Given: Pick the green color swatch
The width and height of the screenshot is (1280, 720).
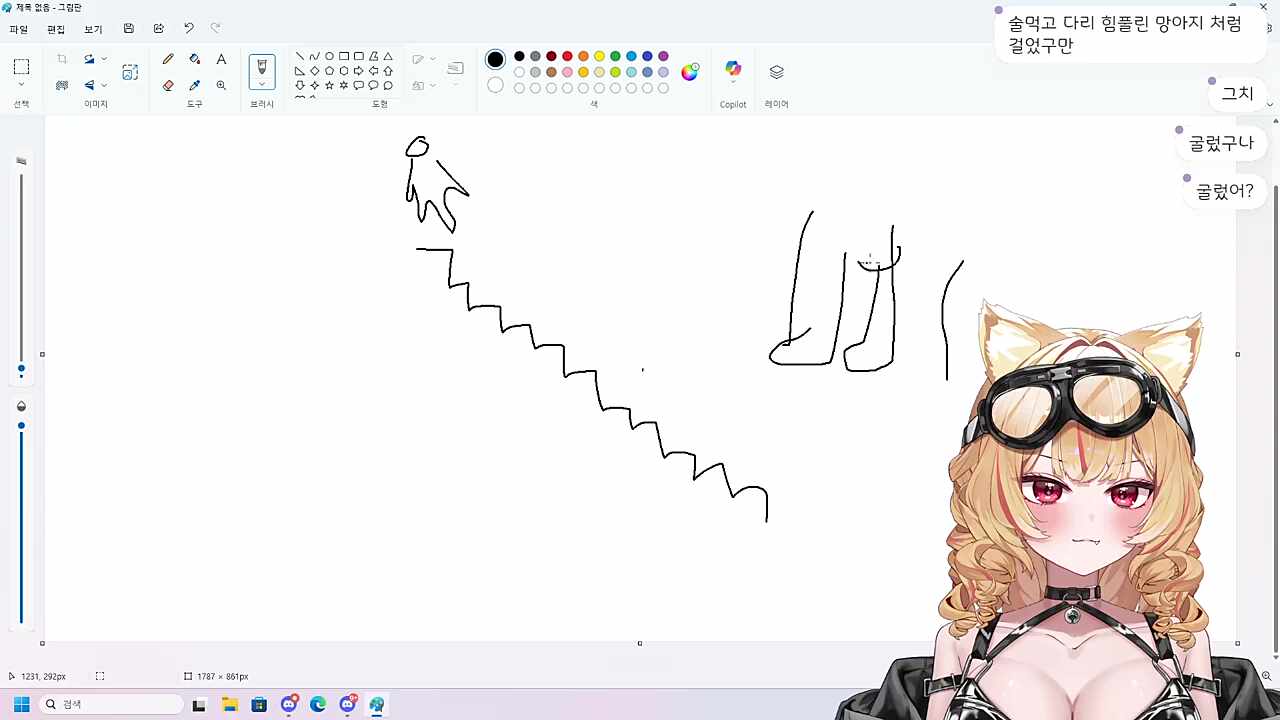Looking at the screenshot, I should point(615,56).
